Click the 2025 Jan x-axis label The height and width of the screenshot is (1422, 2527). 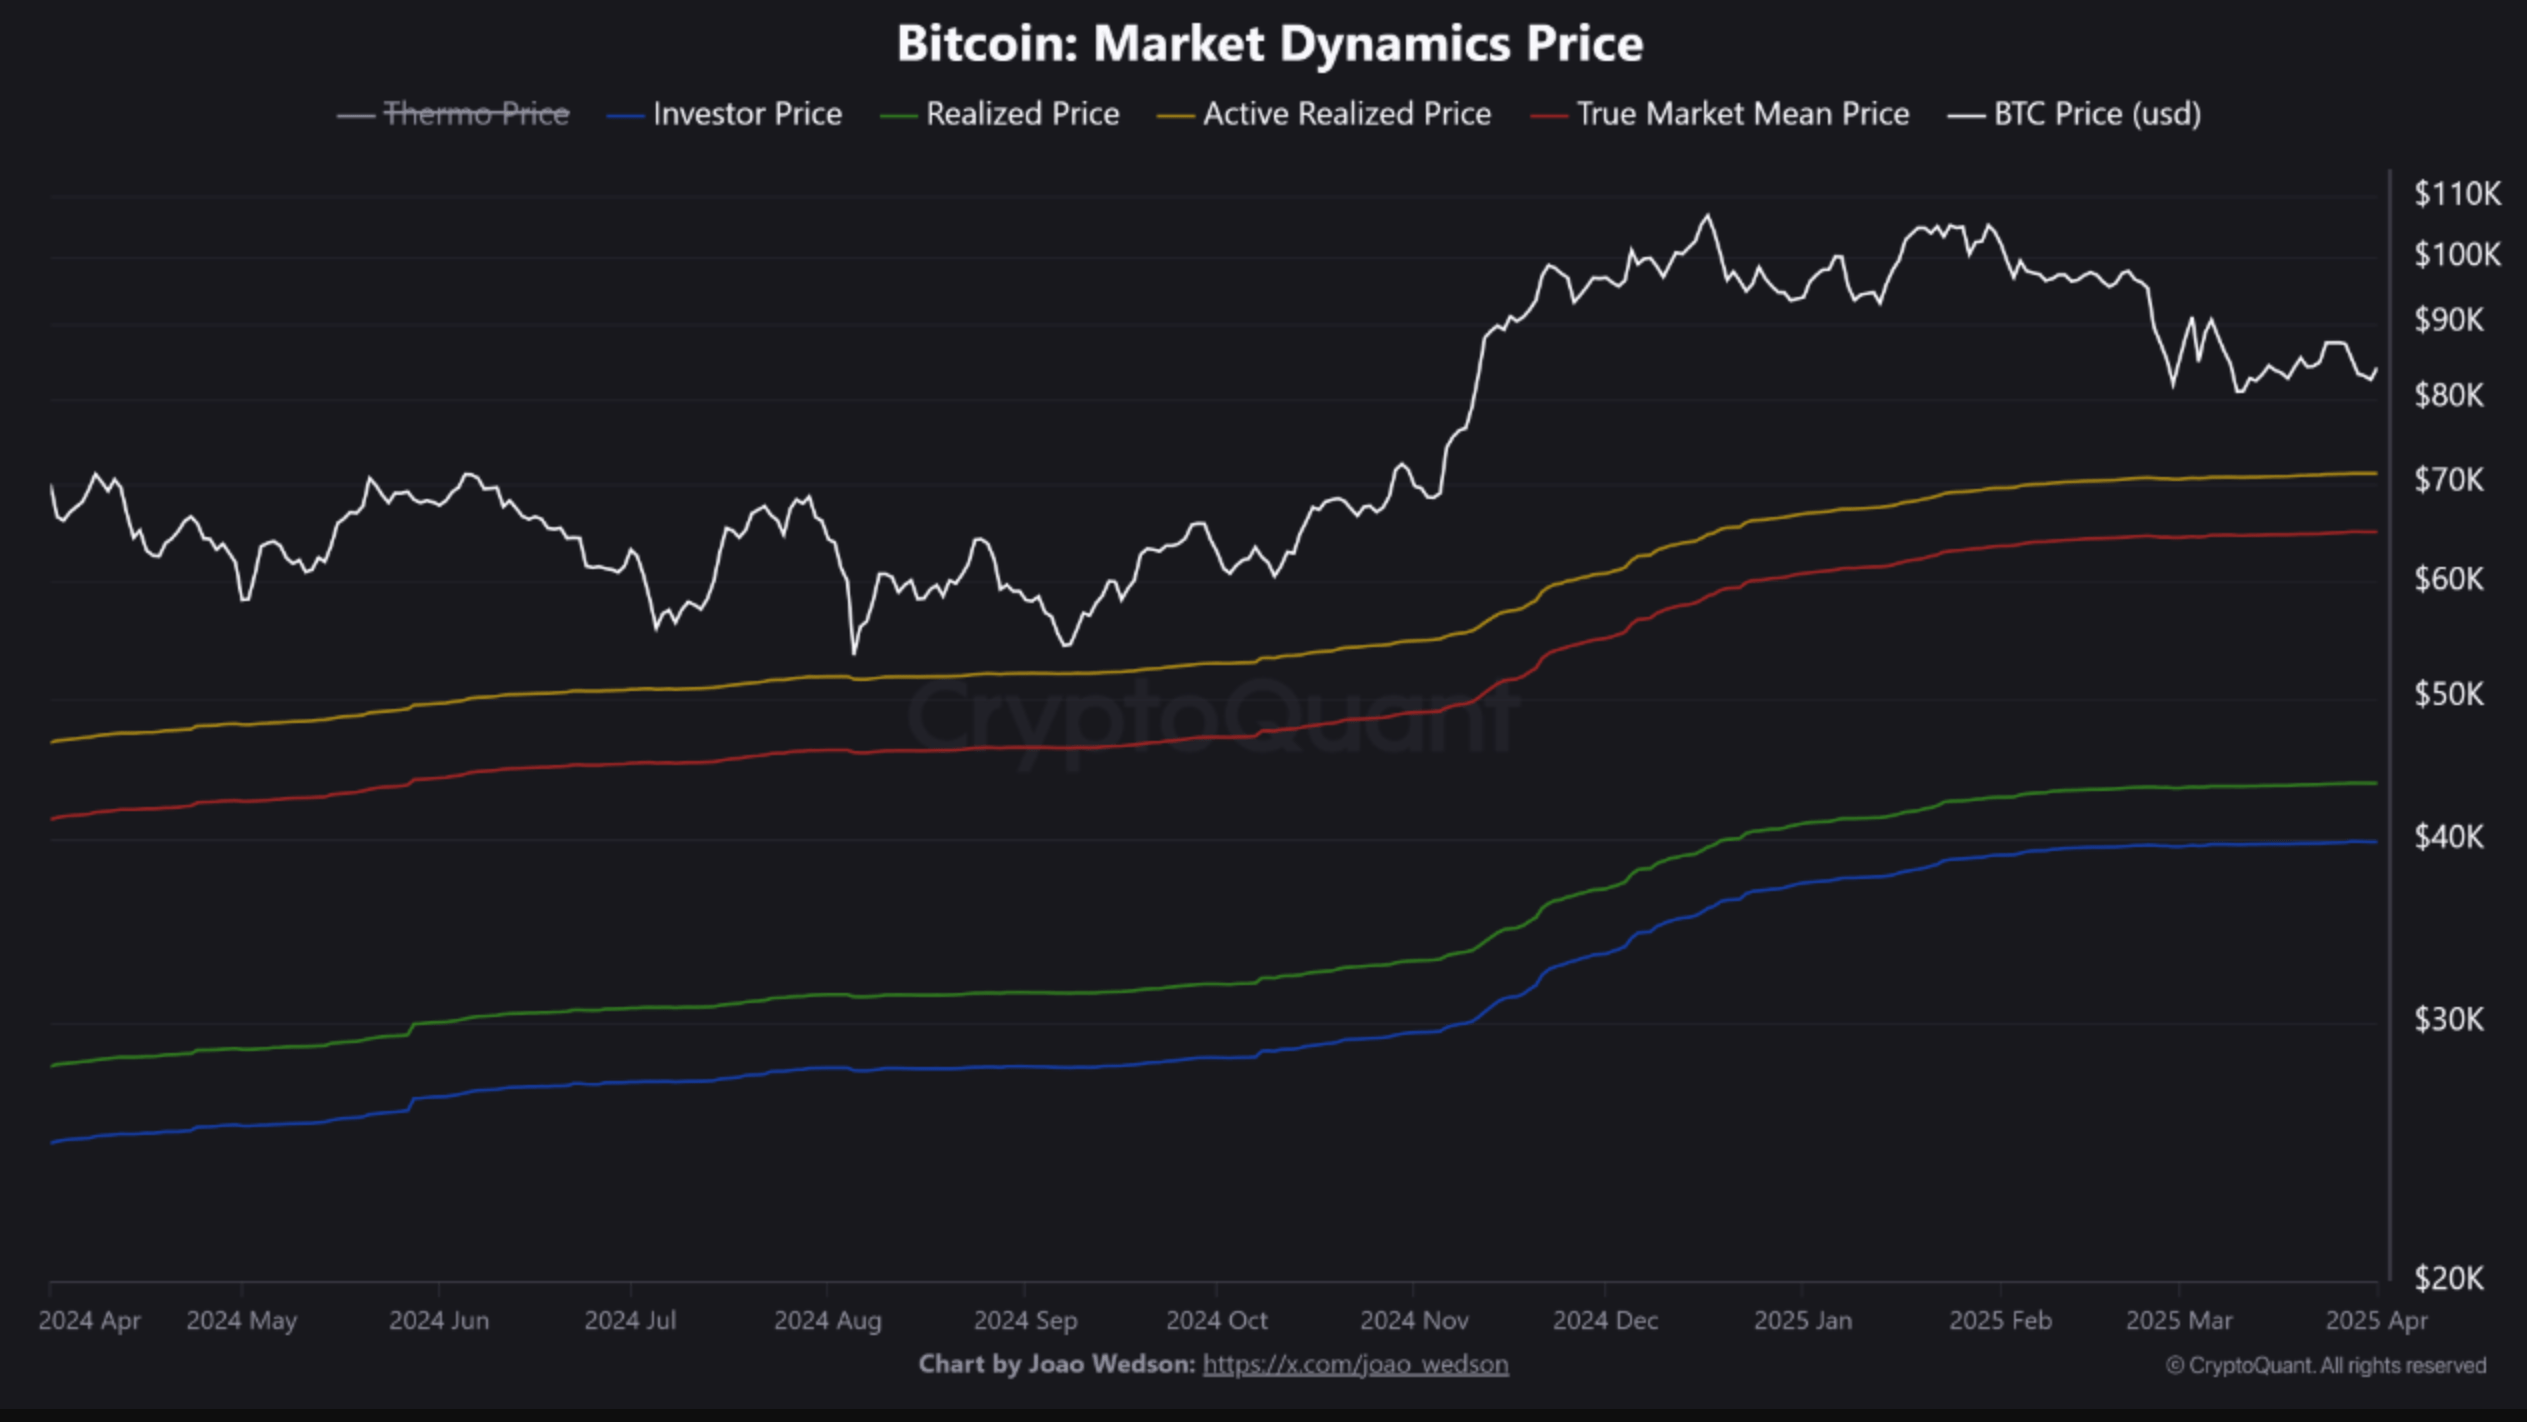1802,1320
